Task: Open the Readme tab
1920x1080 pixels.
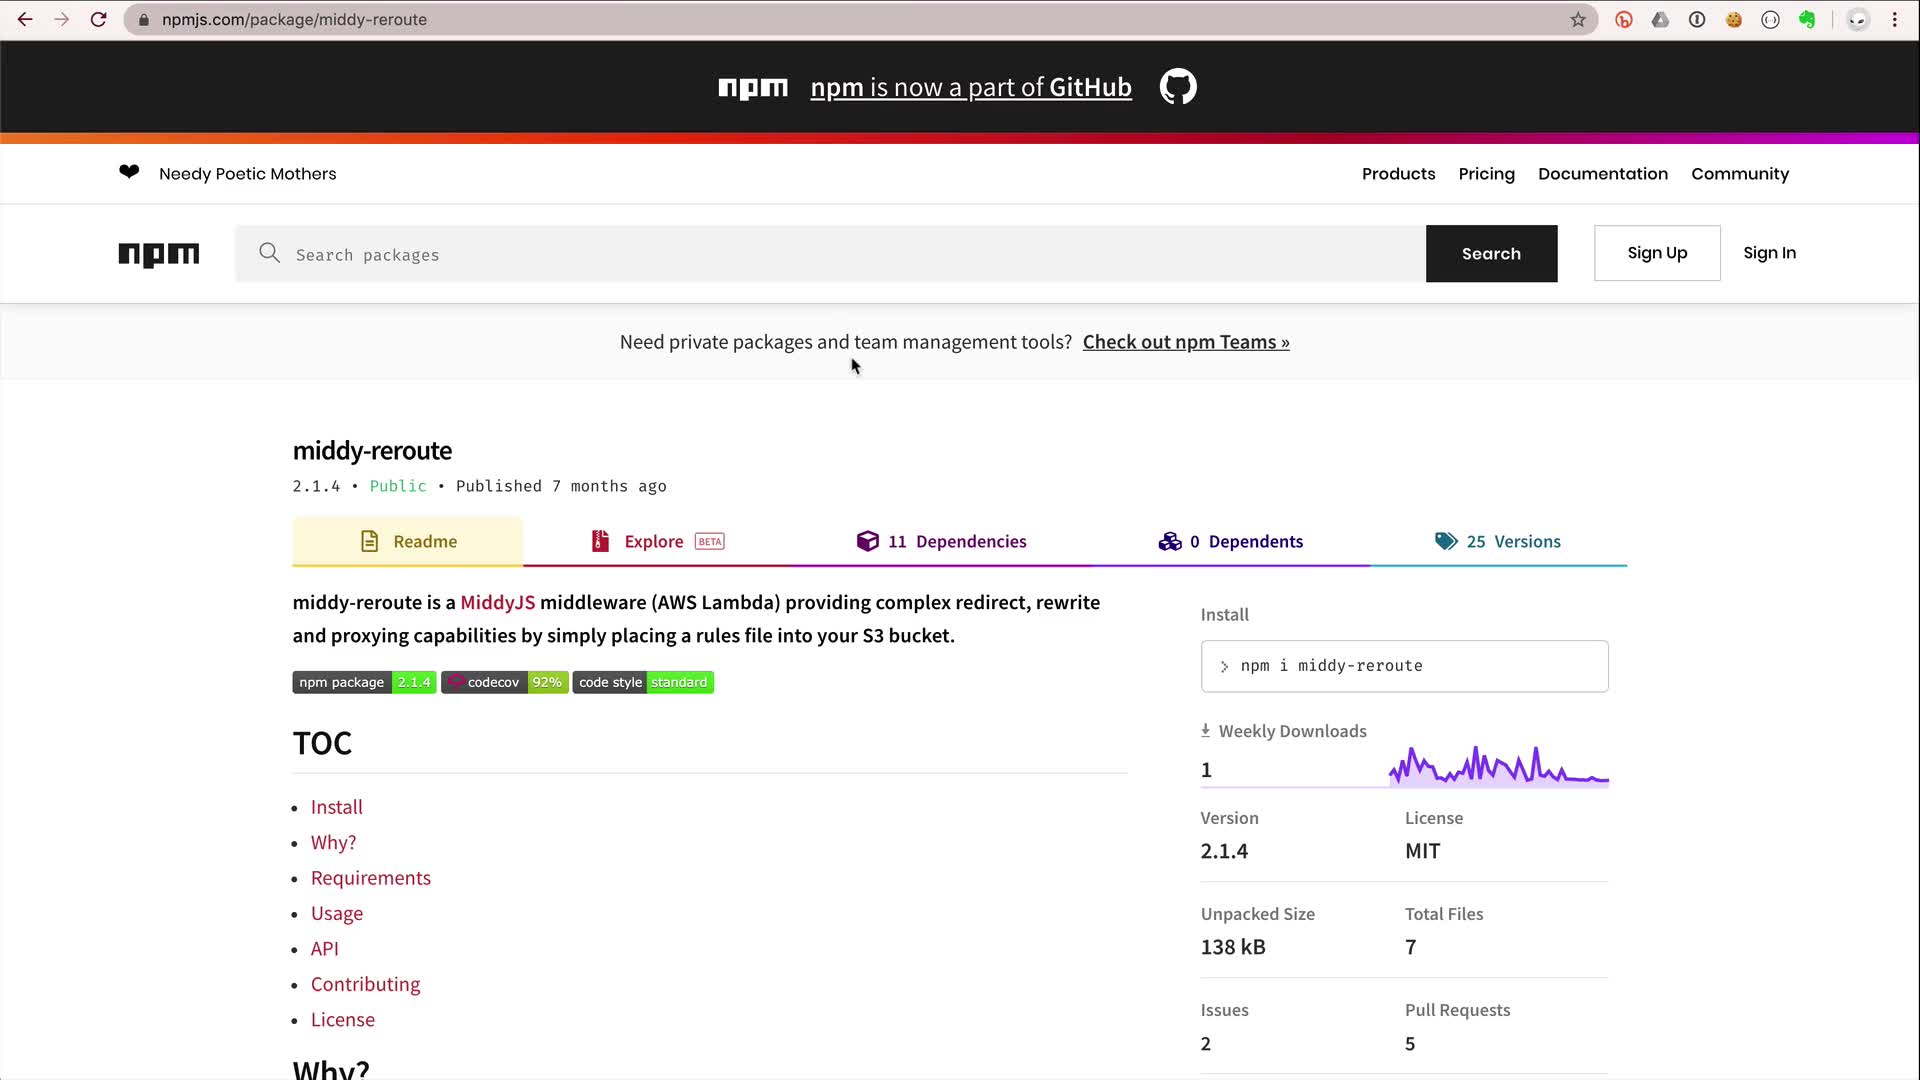Action: click(407, 541)
